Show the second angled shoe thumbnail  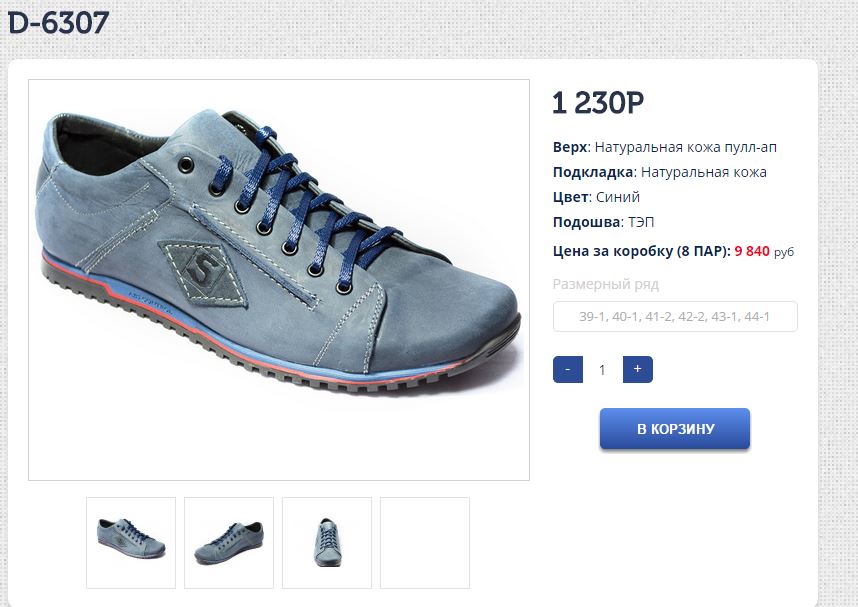(229, 542)
